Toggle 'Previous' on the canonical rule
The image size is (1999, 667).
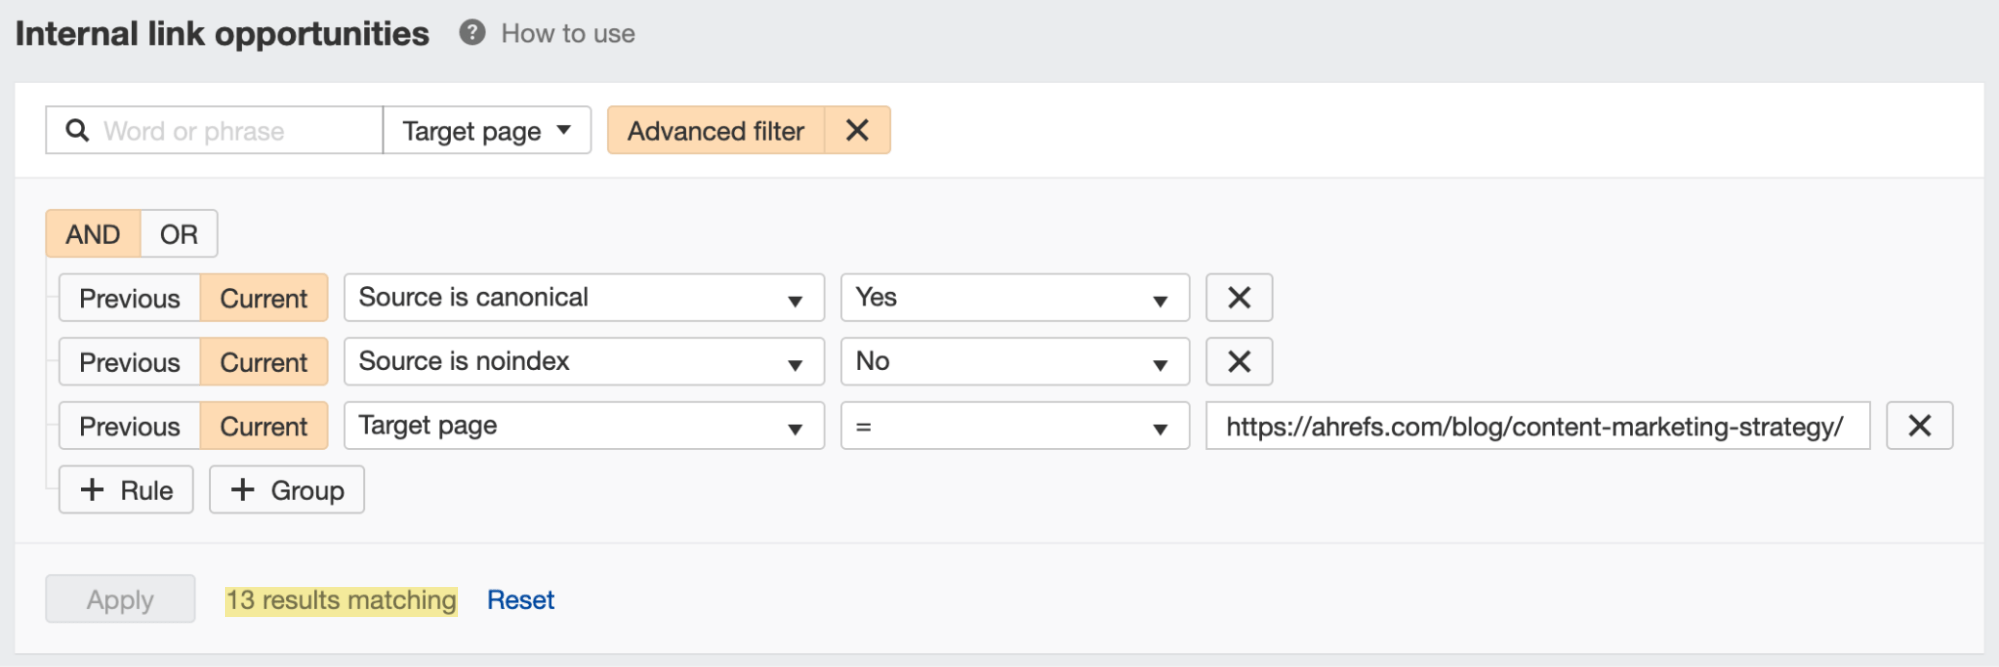[128, 297]
